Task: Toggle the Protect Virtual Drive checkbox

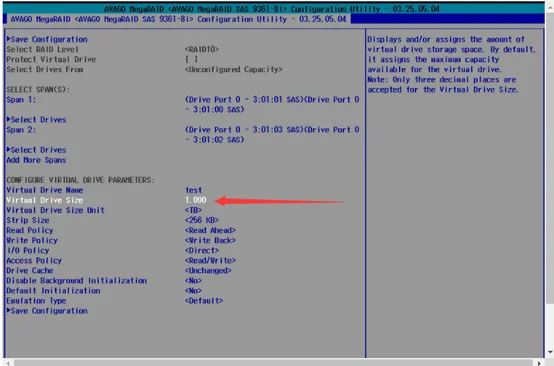Action: tap(191, 59)
